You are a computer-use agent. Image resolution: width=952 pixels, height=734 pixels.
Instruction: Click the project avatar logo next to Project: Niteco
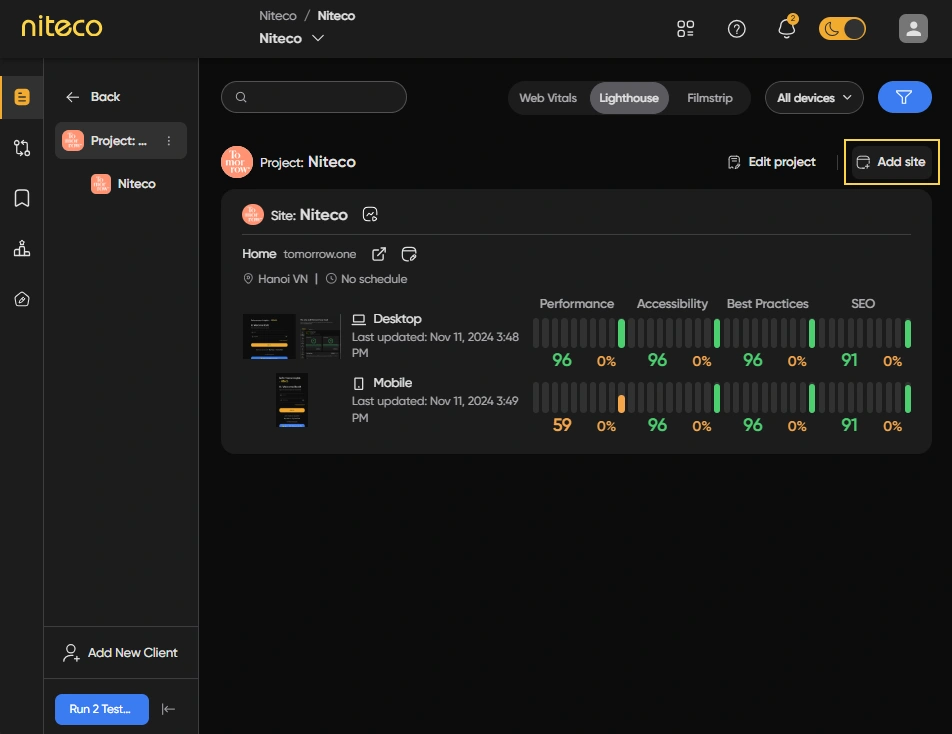point(237,162)
